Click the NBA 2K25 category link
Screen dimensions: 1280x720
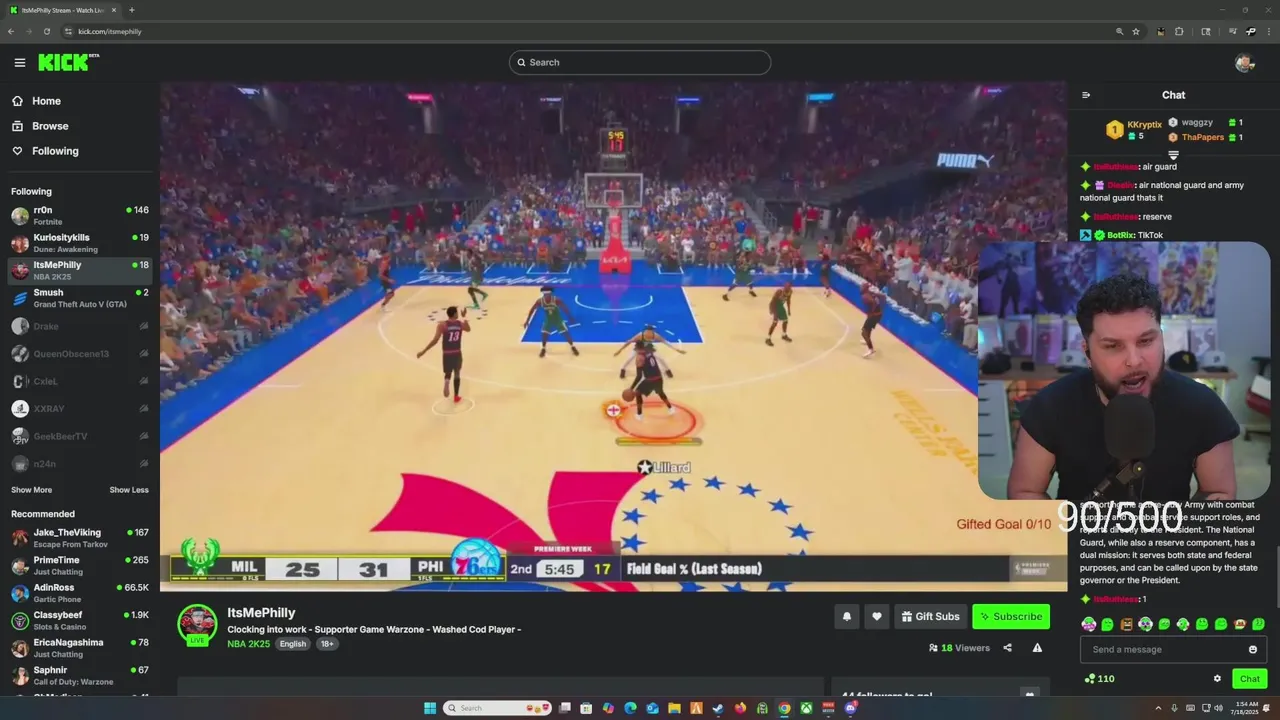coord(249,644)
